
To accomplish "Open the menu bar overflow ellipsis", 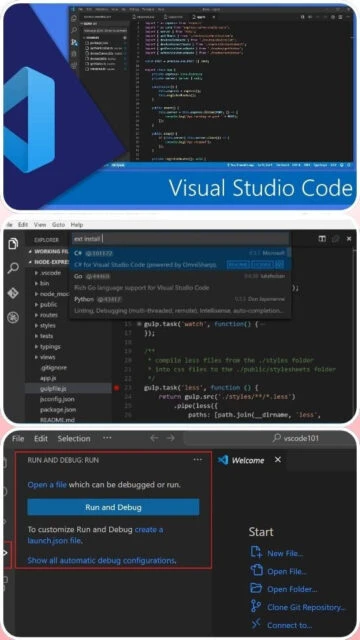I will (107, 438).
